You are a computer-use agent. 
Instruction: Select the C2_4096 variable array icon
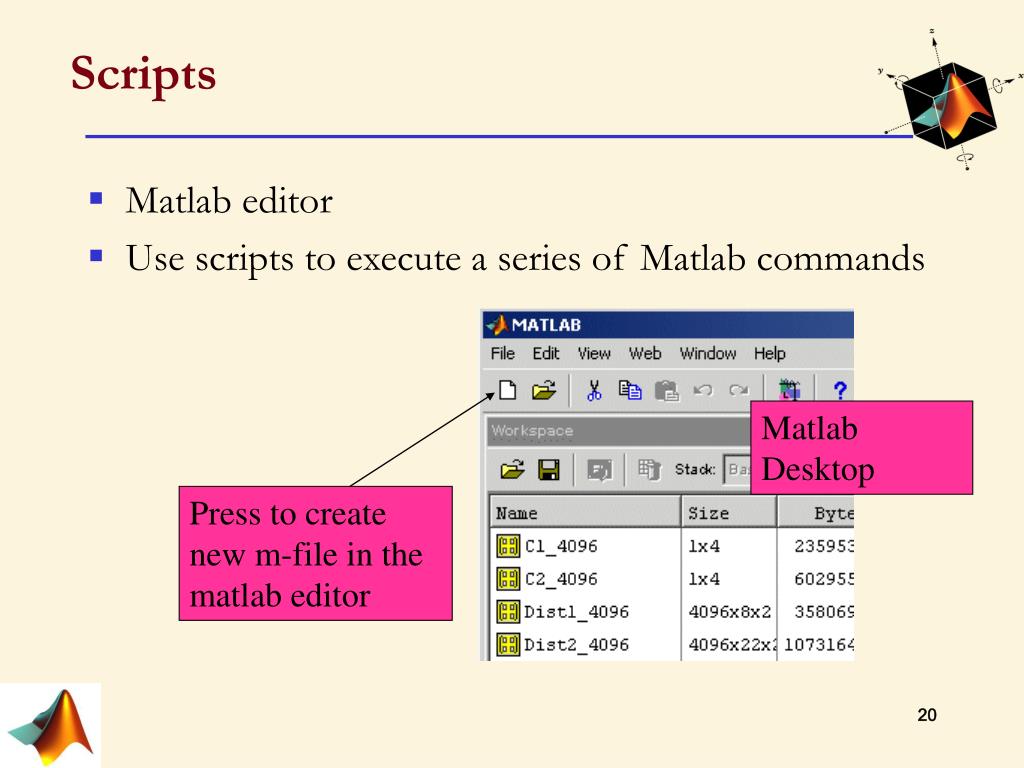[x=508, y=579]
